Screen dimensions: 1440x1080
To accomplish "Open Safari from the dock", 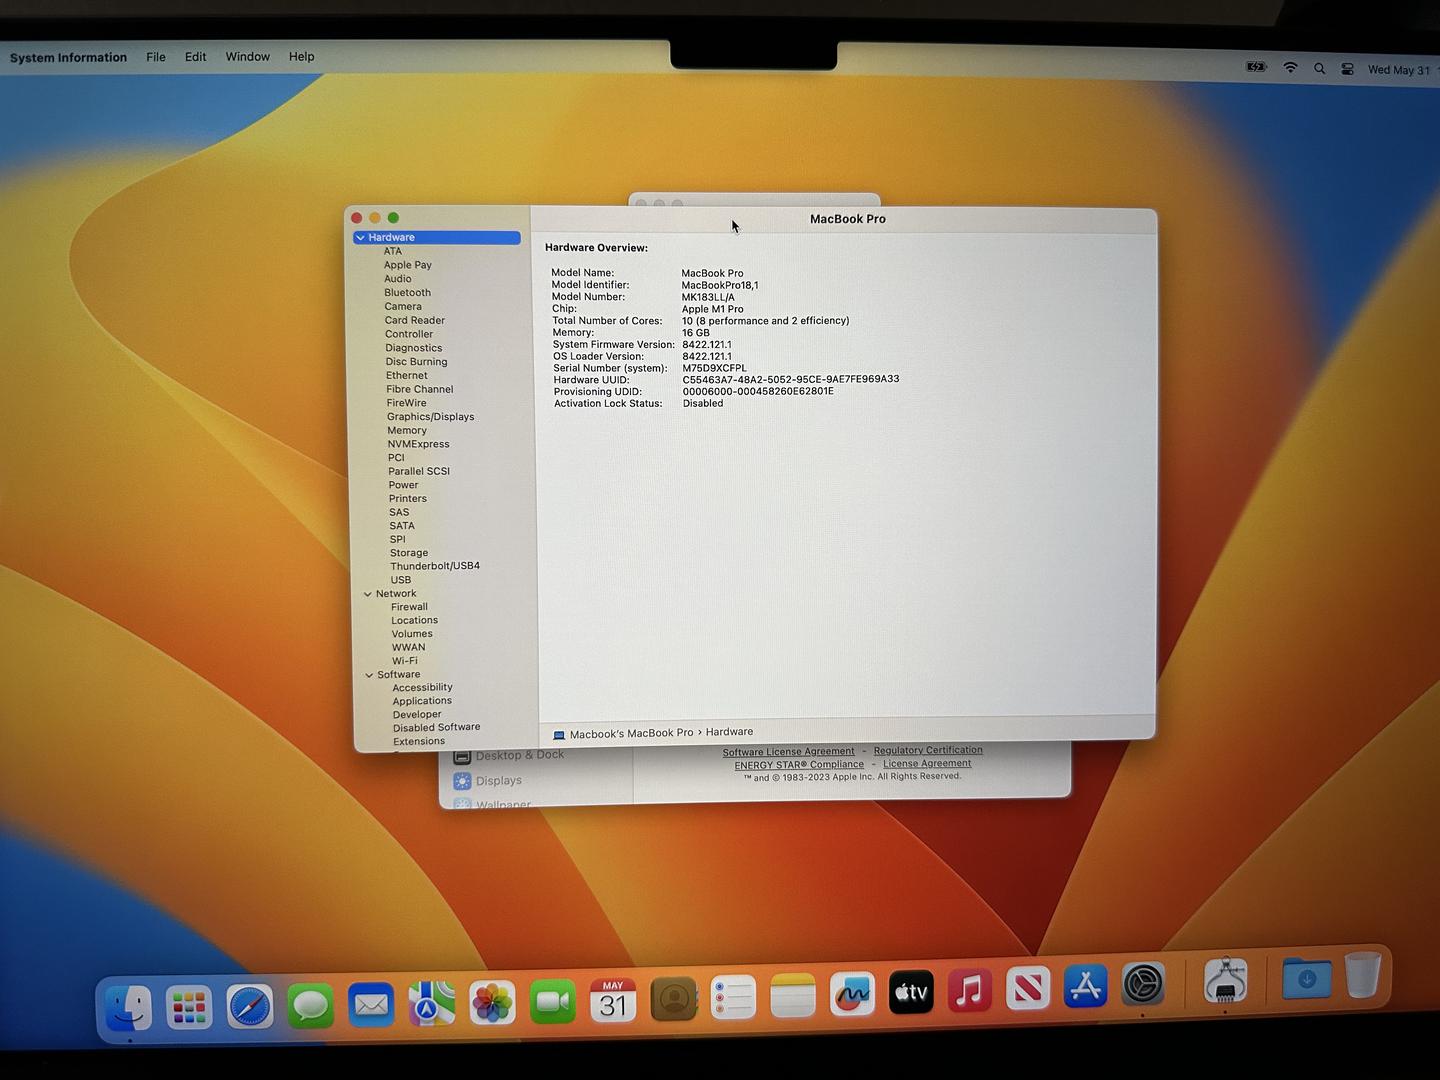I will 249,1006.
